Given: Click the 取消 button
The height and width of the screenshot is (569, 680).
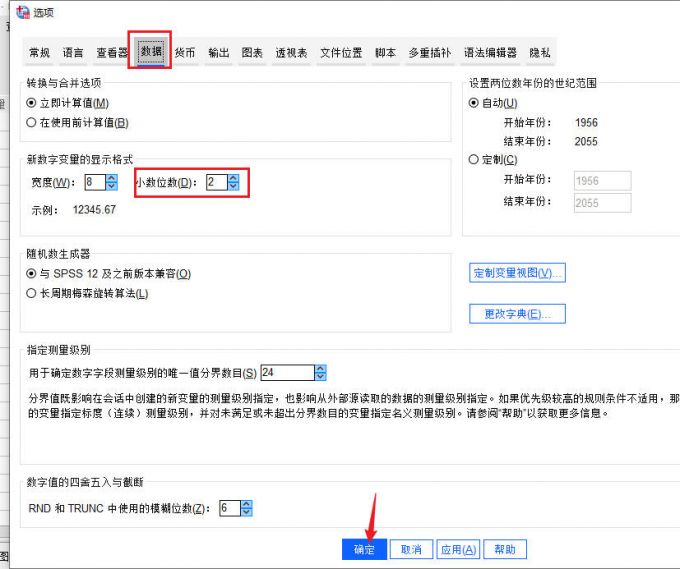Looking at the screenshot, I should (x=411, y=549).
